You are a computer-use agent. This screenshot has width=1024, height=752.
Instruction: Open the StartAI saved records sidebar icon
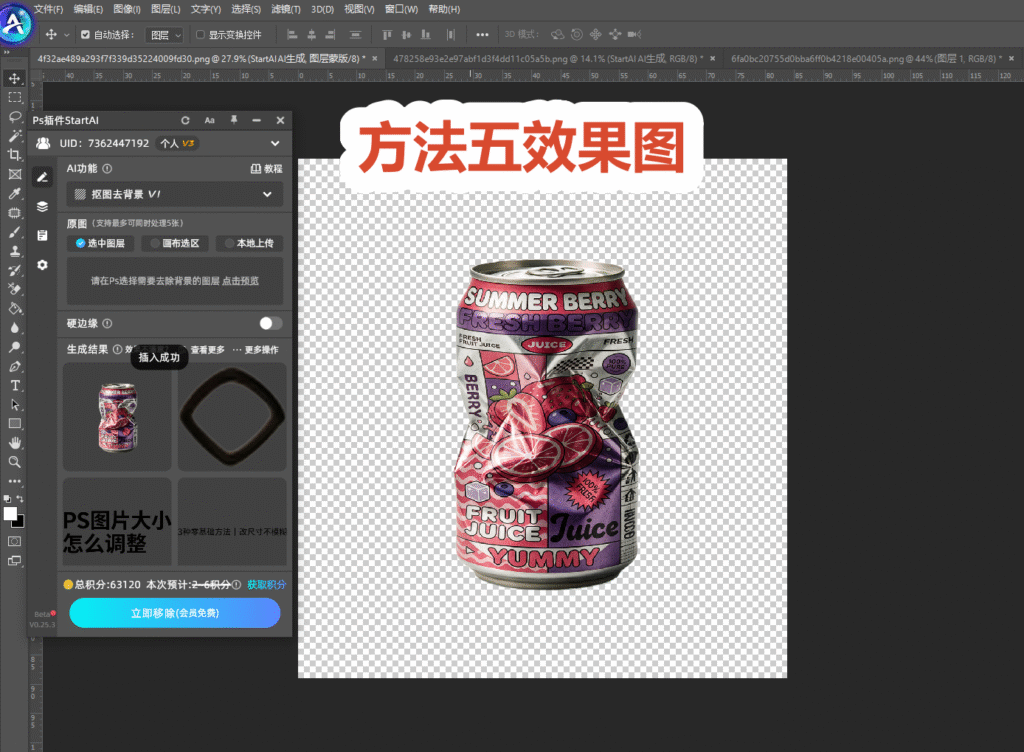(x=42, y=236)
